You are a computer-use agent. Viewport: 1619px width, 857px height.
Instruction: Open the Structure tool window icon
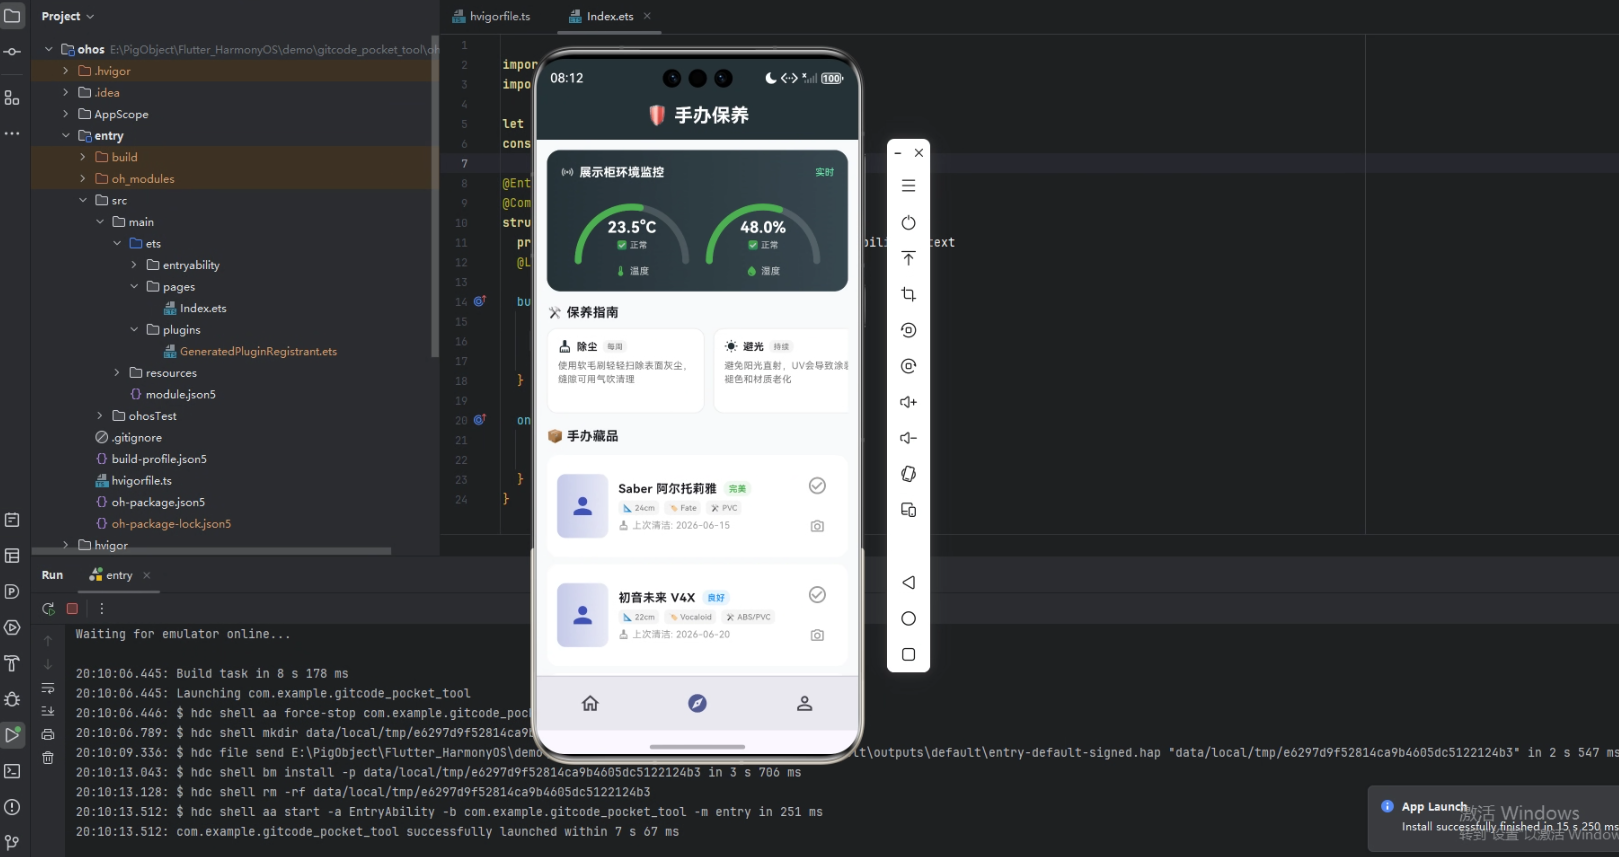12,98
